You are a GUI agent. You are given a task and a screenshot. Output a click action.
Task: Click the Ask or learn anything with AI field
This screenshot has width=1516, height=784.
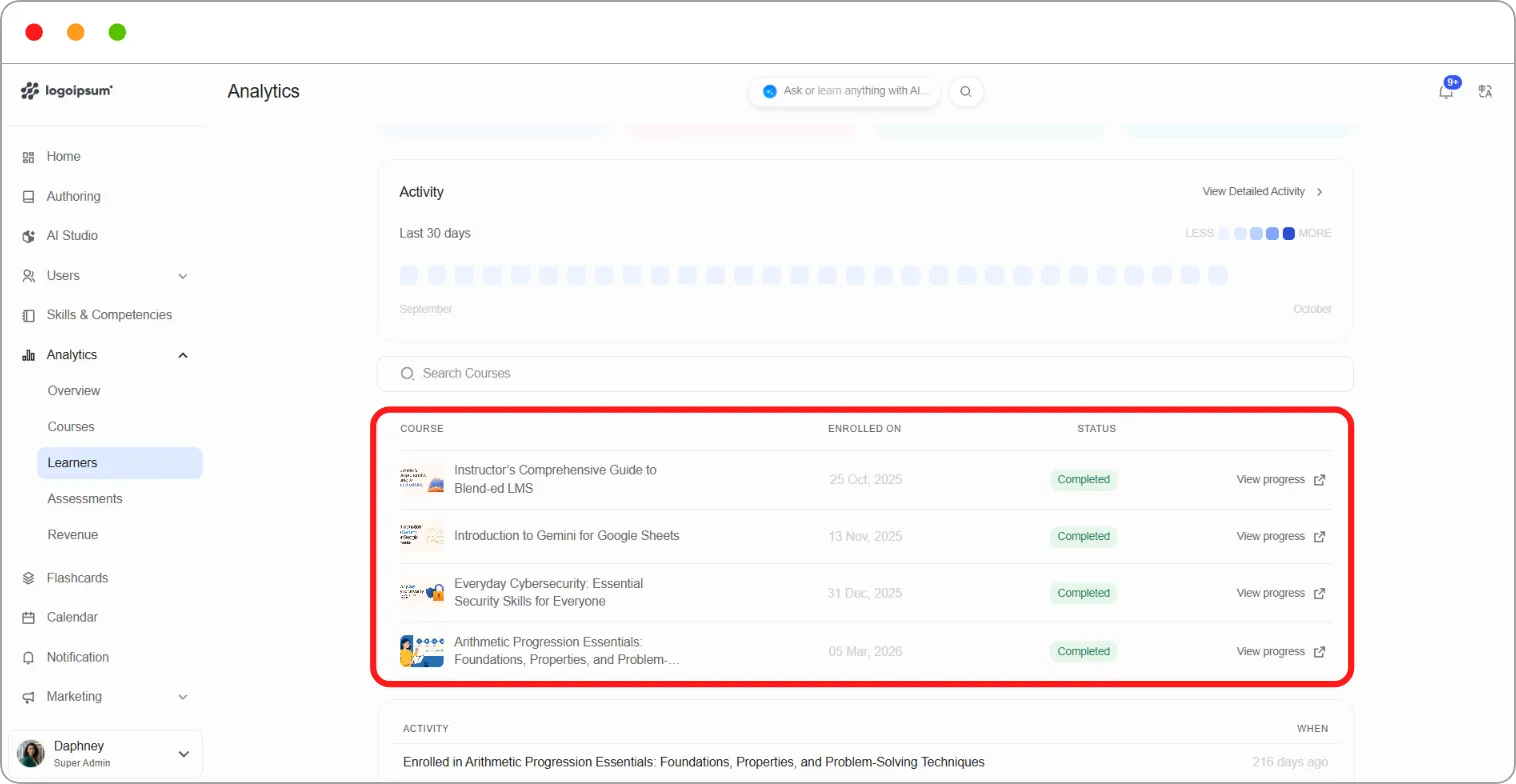tap(845, 91)
